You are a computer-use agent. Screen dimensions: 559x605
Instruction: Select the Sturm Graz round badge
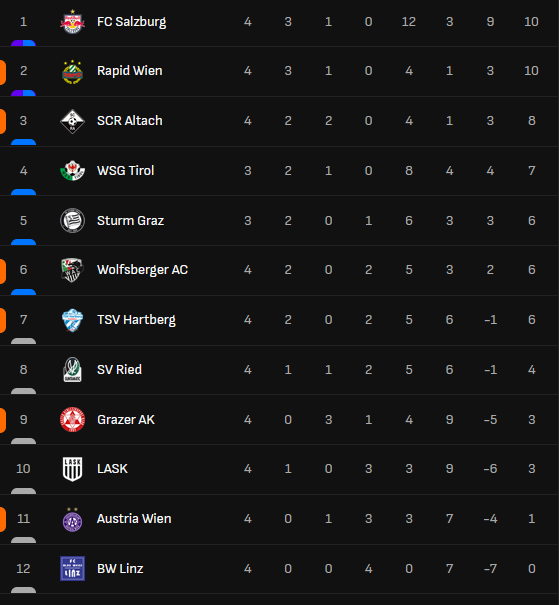point(73,221)
